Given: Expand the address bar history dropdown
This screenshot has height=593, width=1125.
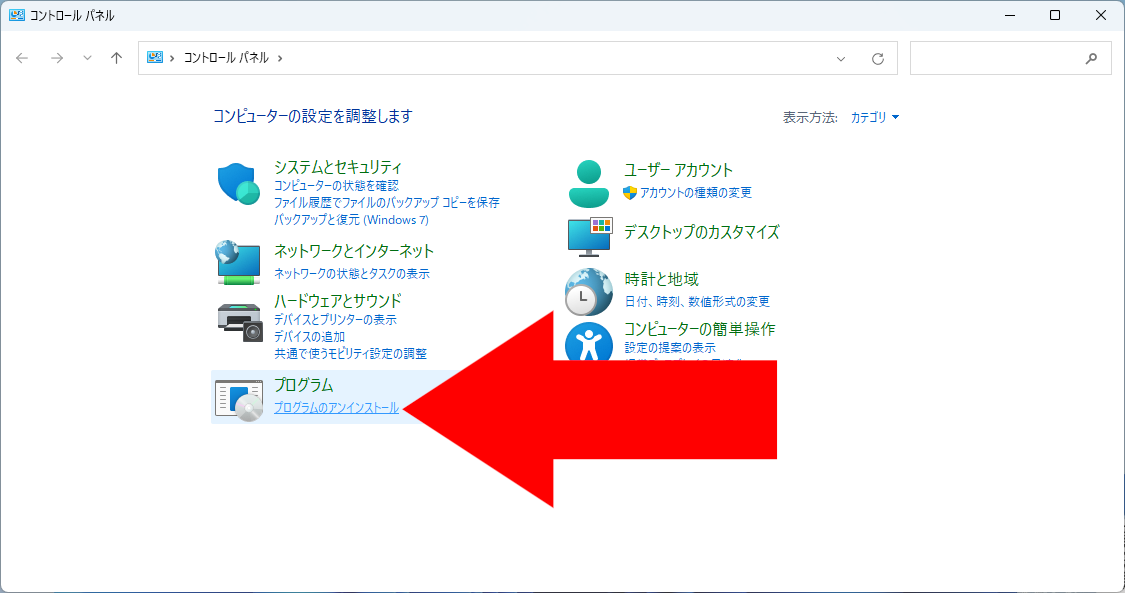Looking at the screenshot, I should pyautogui.click(x=840, y=58).
